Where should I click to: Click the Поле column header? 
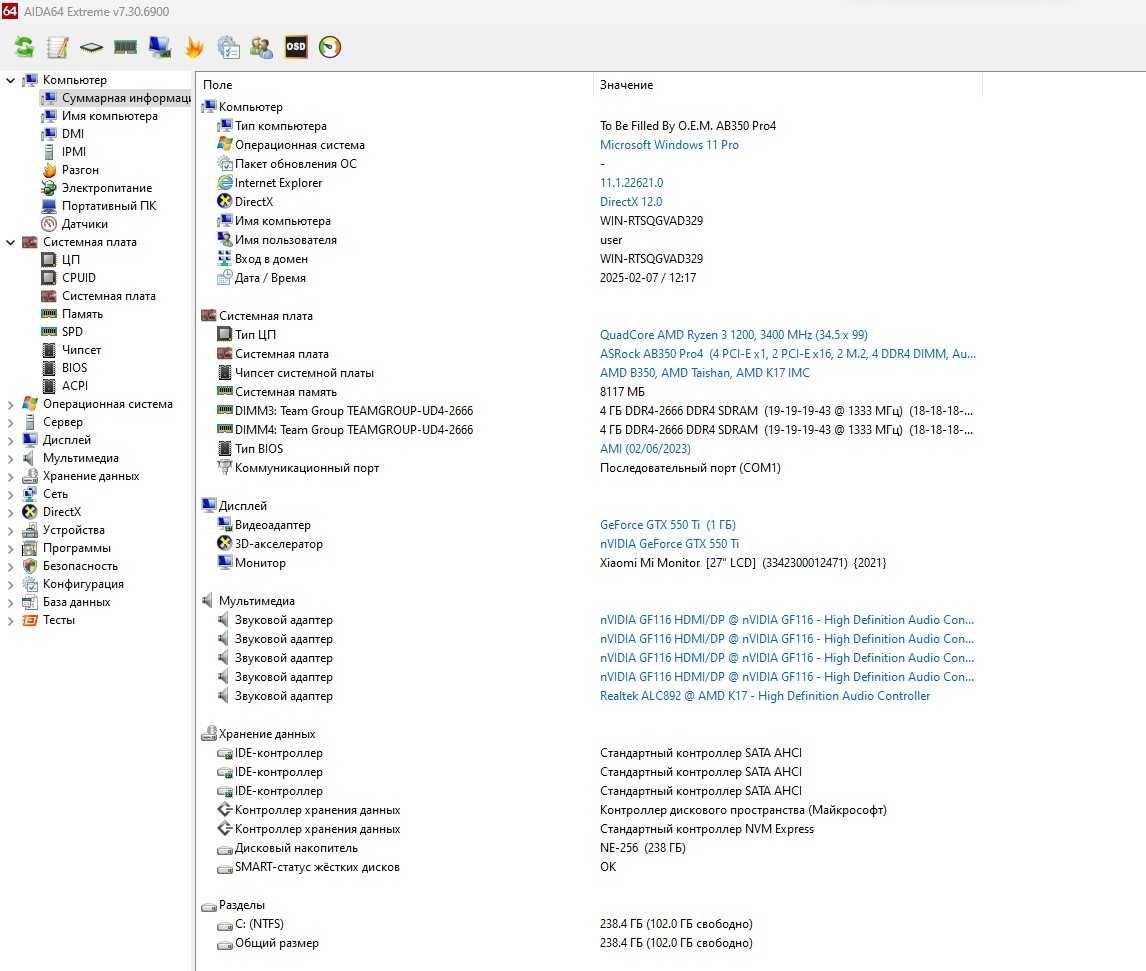(x=395, y=85)
